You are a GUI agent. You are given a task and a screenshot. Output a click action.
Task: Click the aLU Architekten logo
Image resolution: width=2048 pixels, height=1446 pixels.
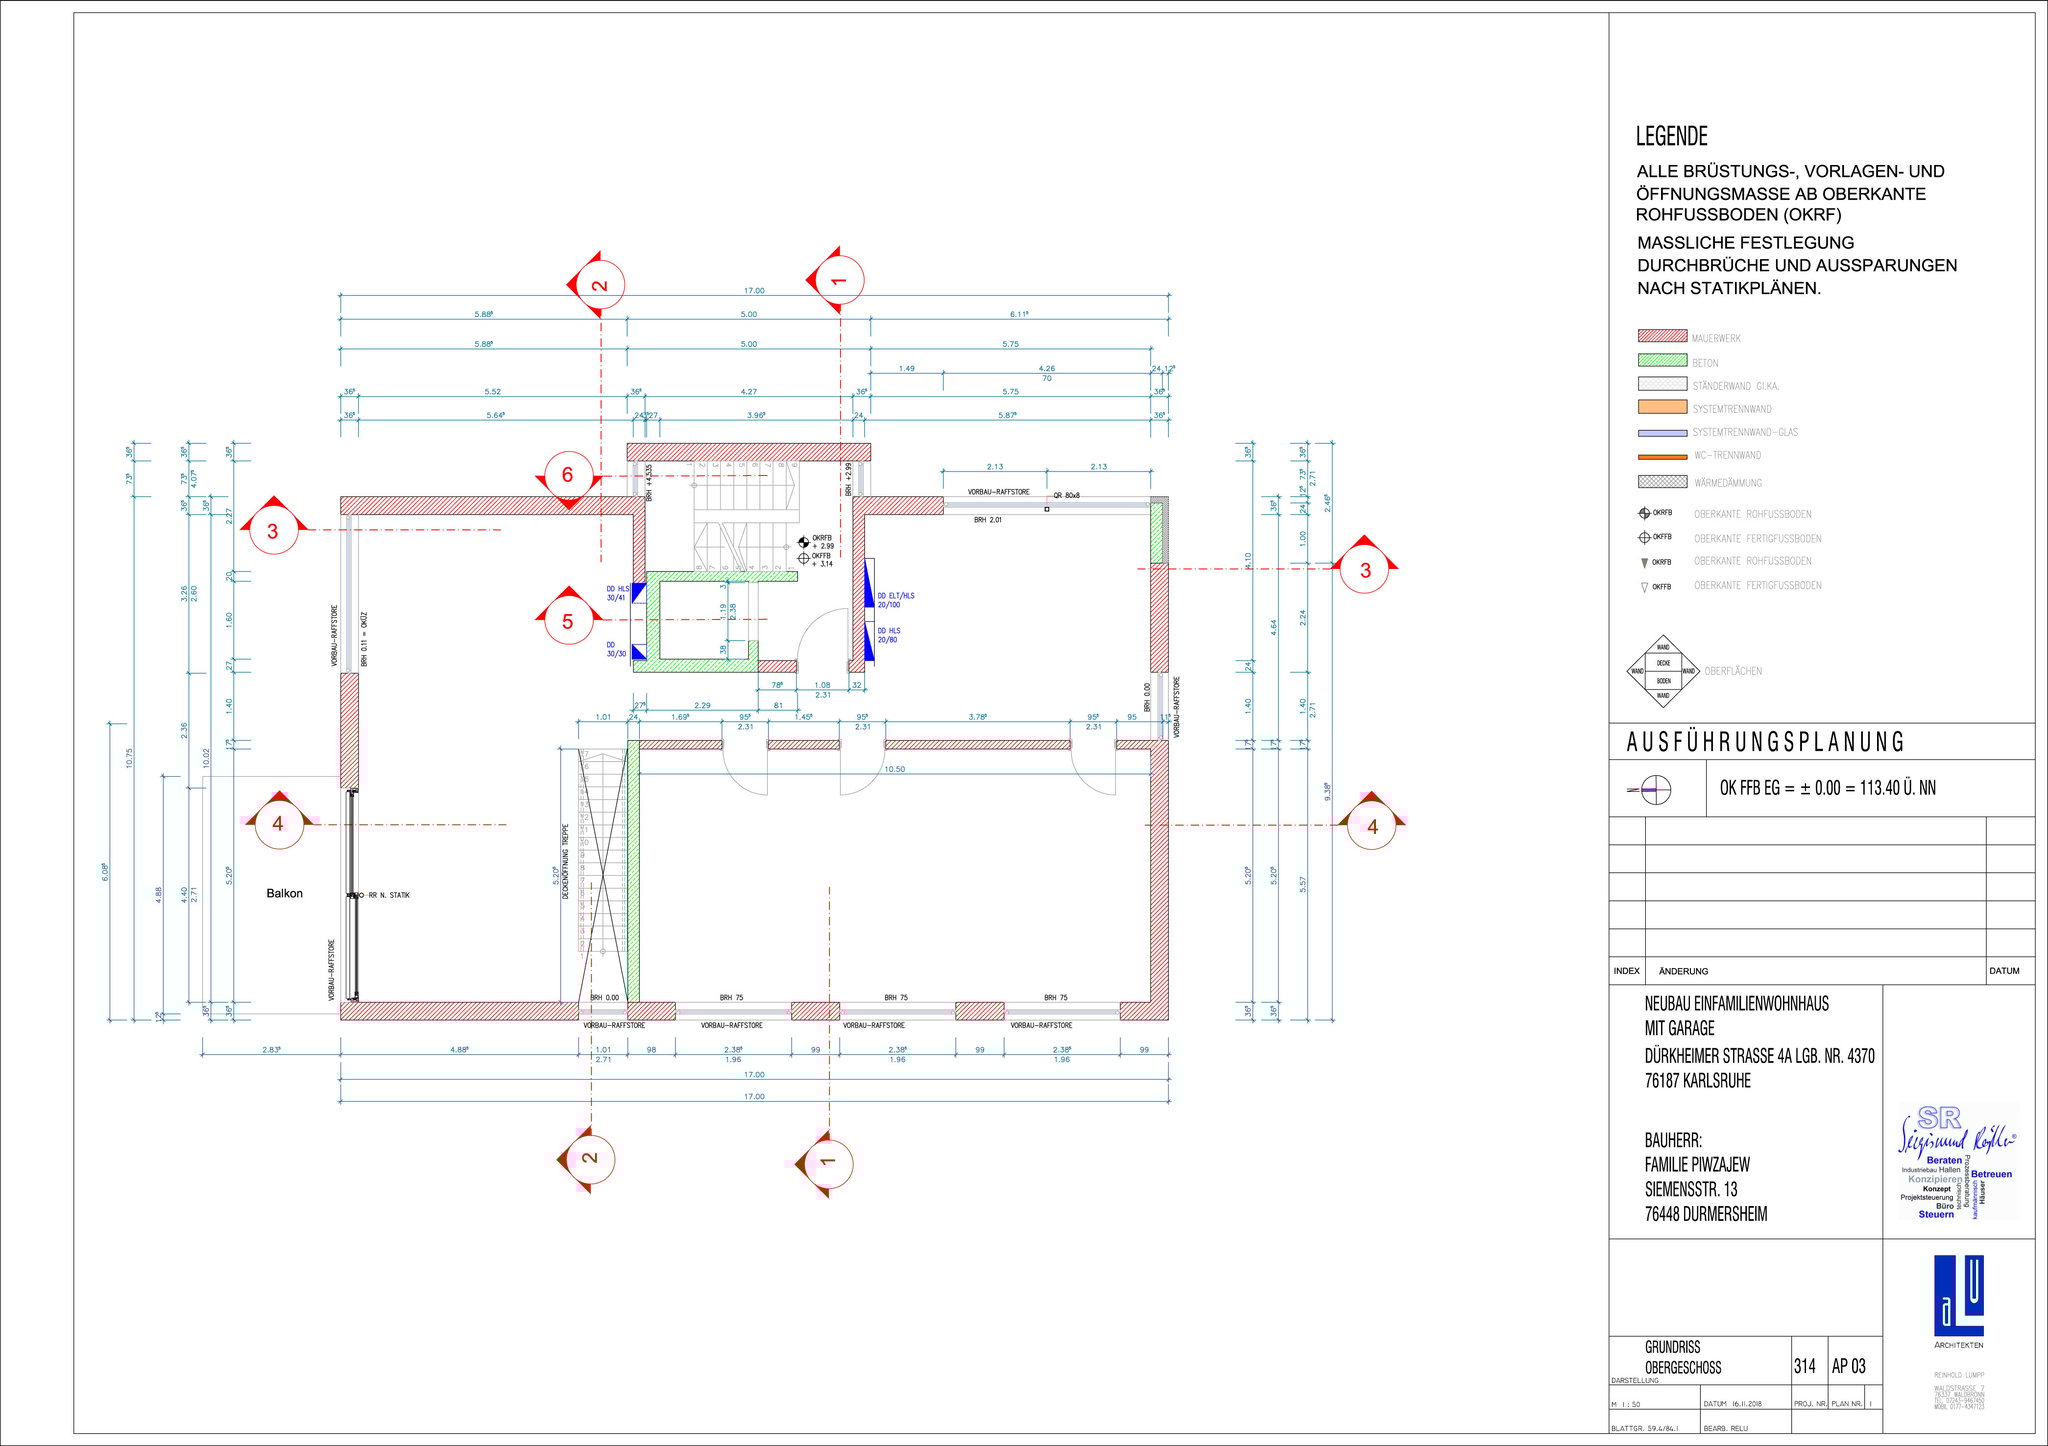coord(1957,1298)
